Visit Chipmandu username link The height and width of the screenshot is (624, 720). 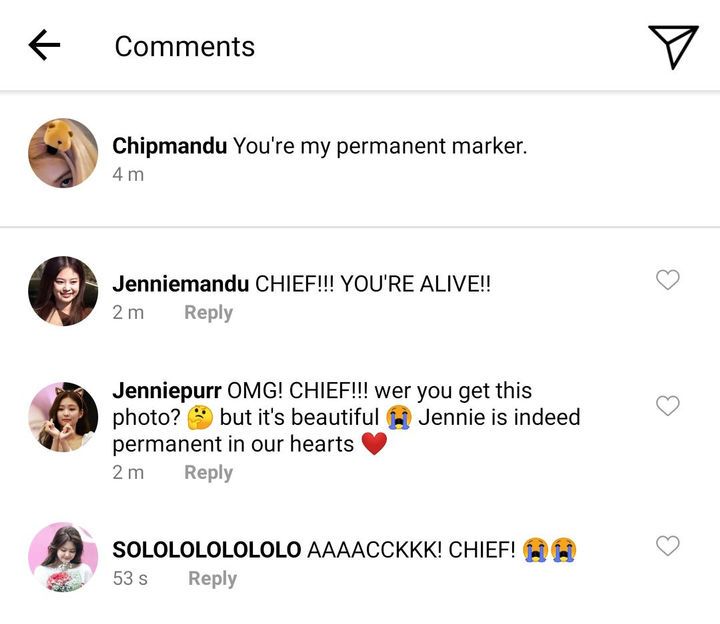(169, 146)
